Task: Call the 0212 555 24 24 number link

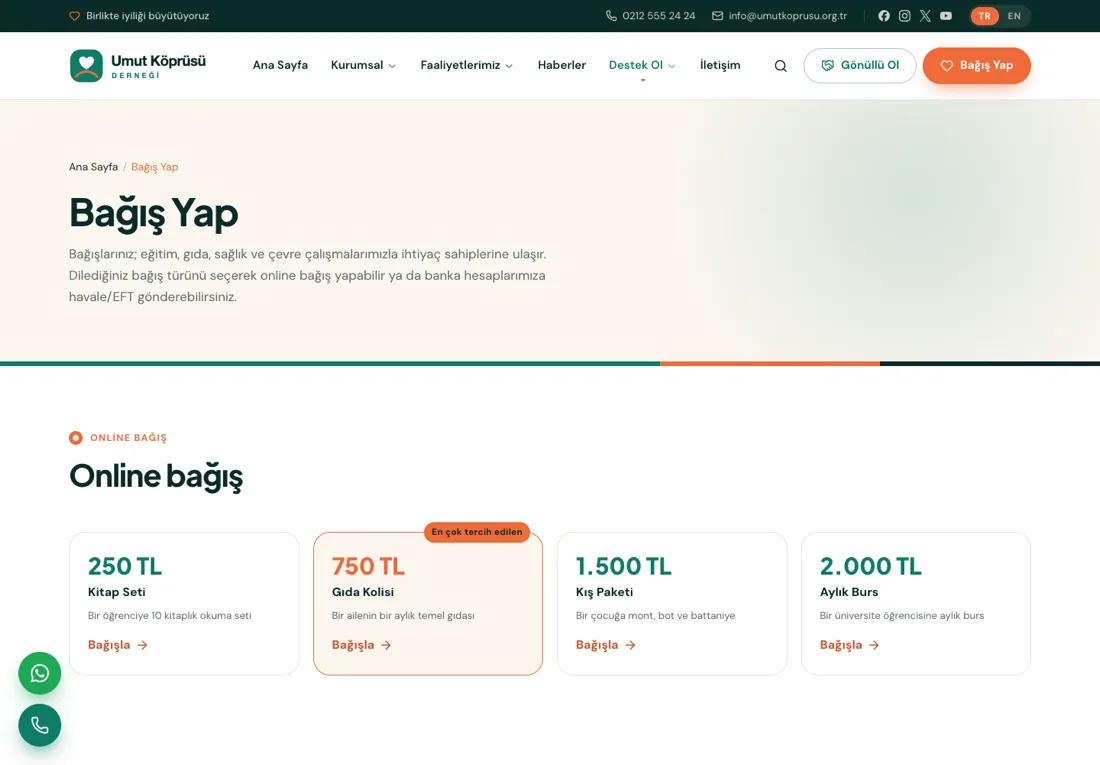Action: [x=659, y=15]
